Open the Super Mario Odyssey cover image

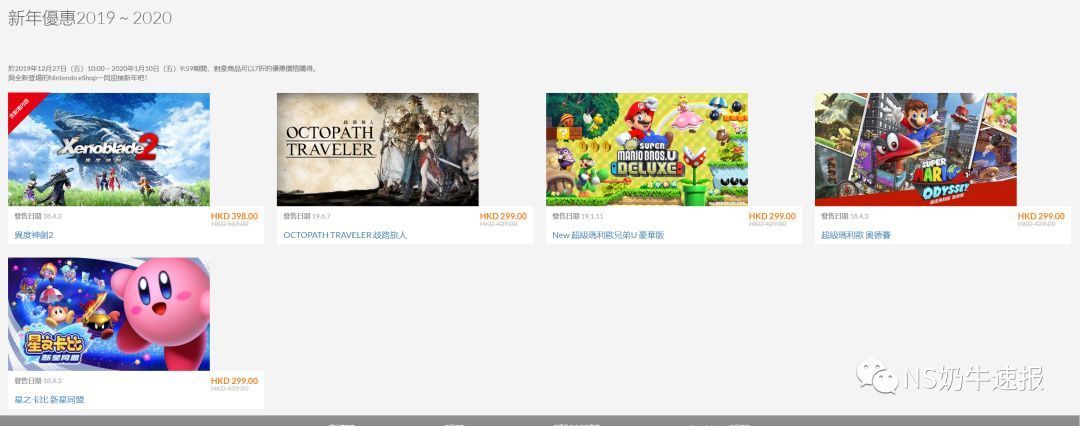[915, 150]
